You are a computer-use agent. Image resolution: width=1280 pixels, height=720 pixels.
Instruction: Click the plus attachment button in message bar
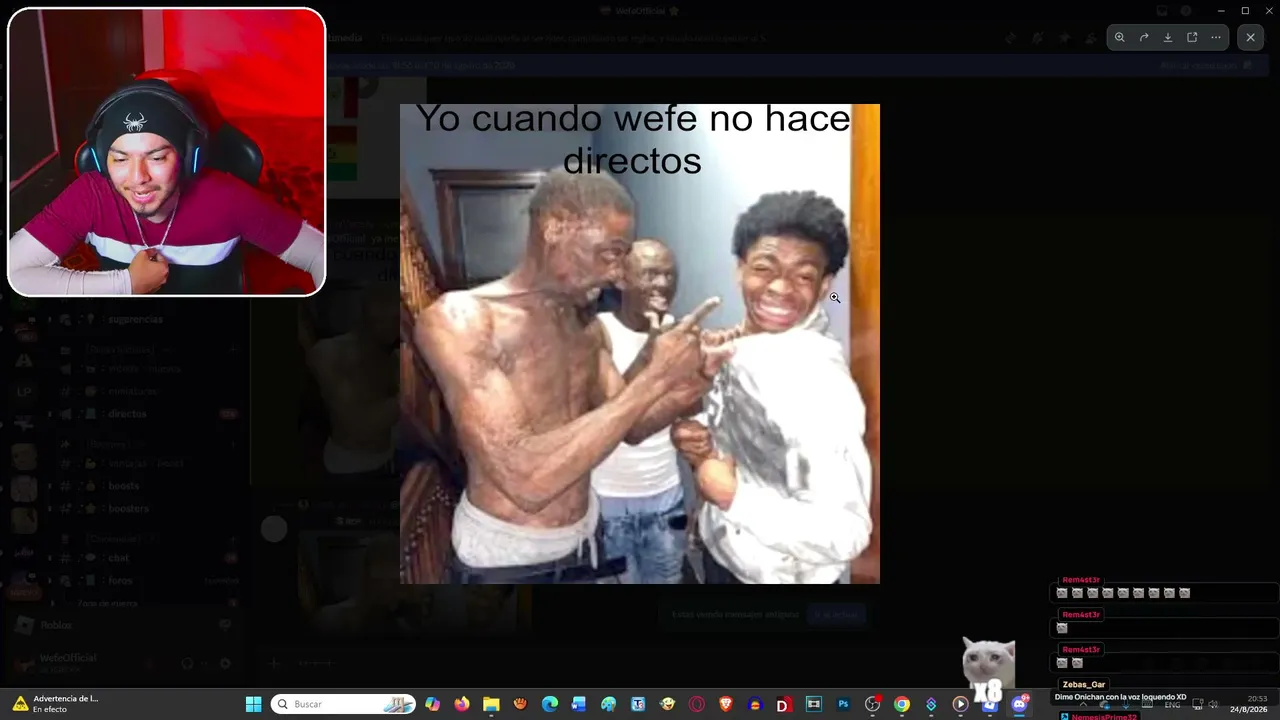[x=274, y=662]
